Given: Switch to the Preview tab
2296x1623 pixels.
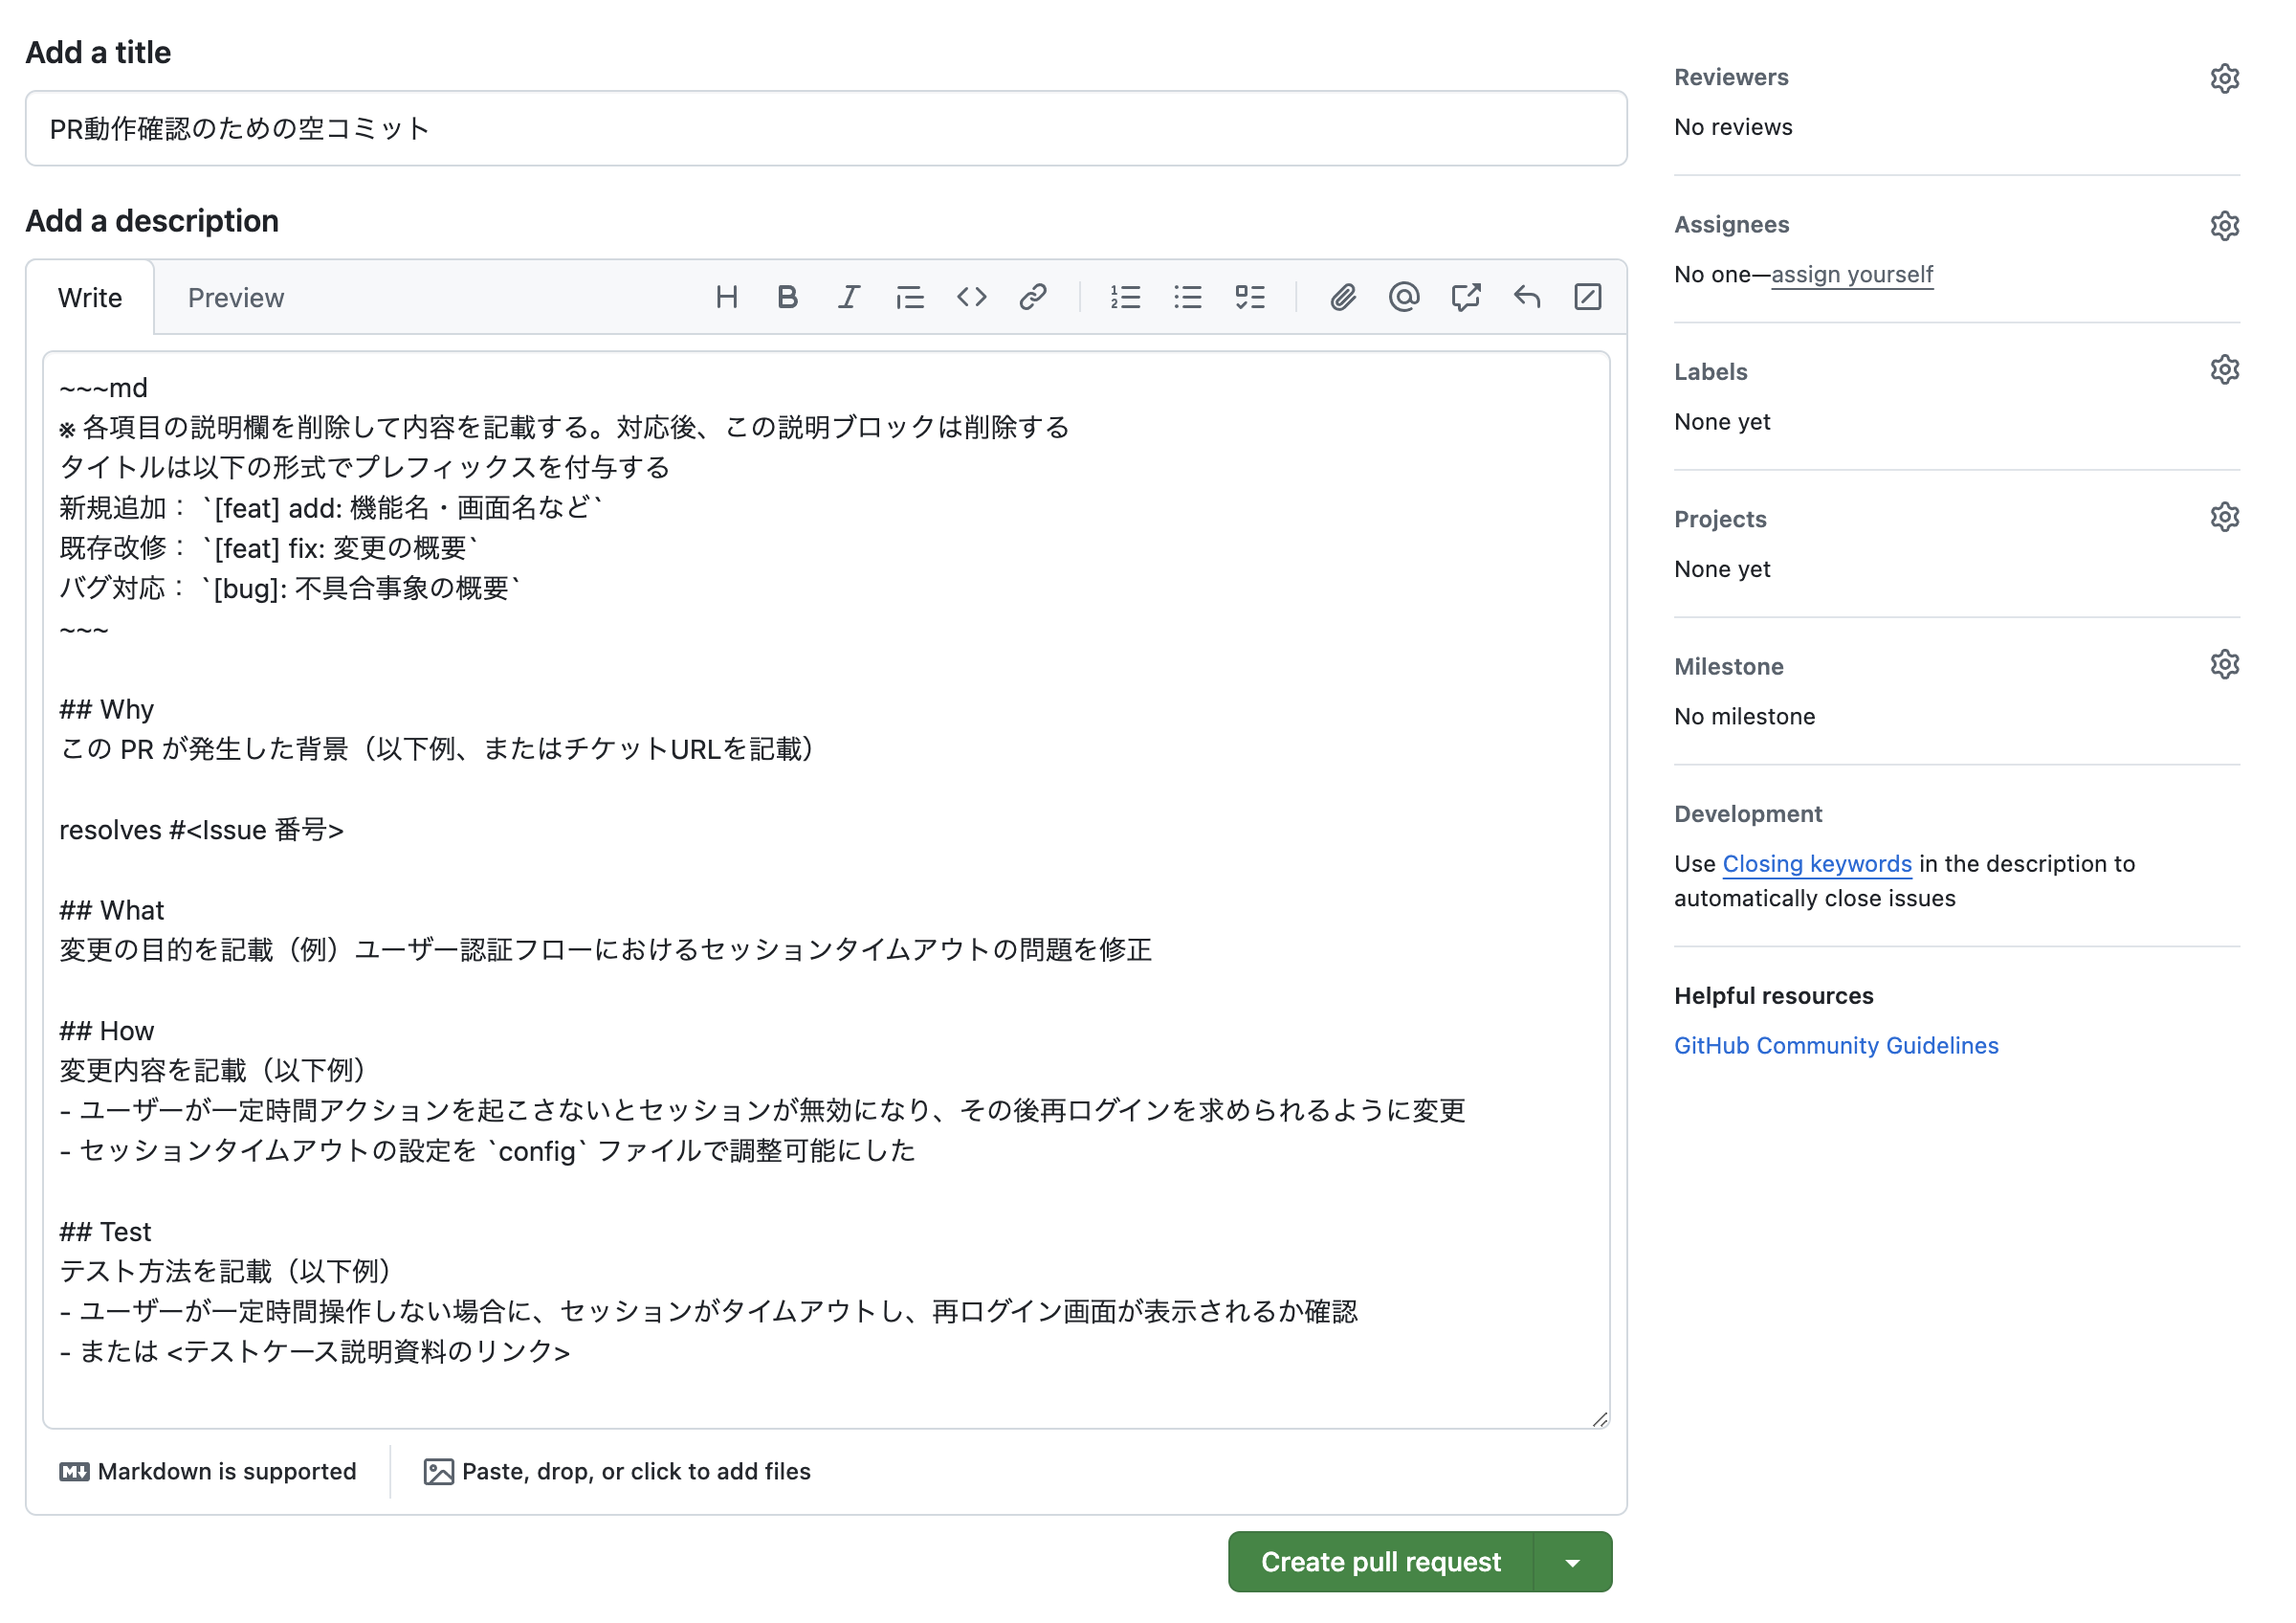Looking at the screenshot, I should click(x=236, y=297).
